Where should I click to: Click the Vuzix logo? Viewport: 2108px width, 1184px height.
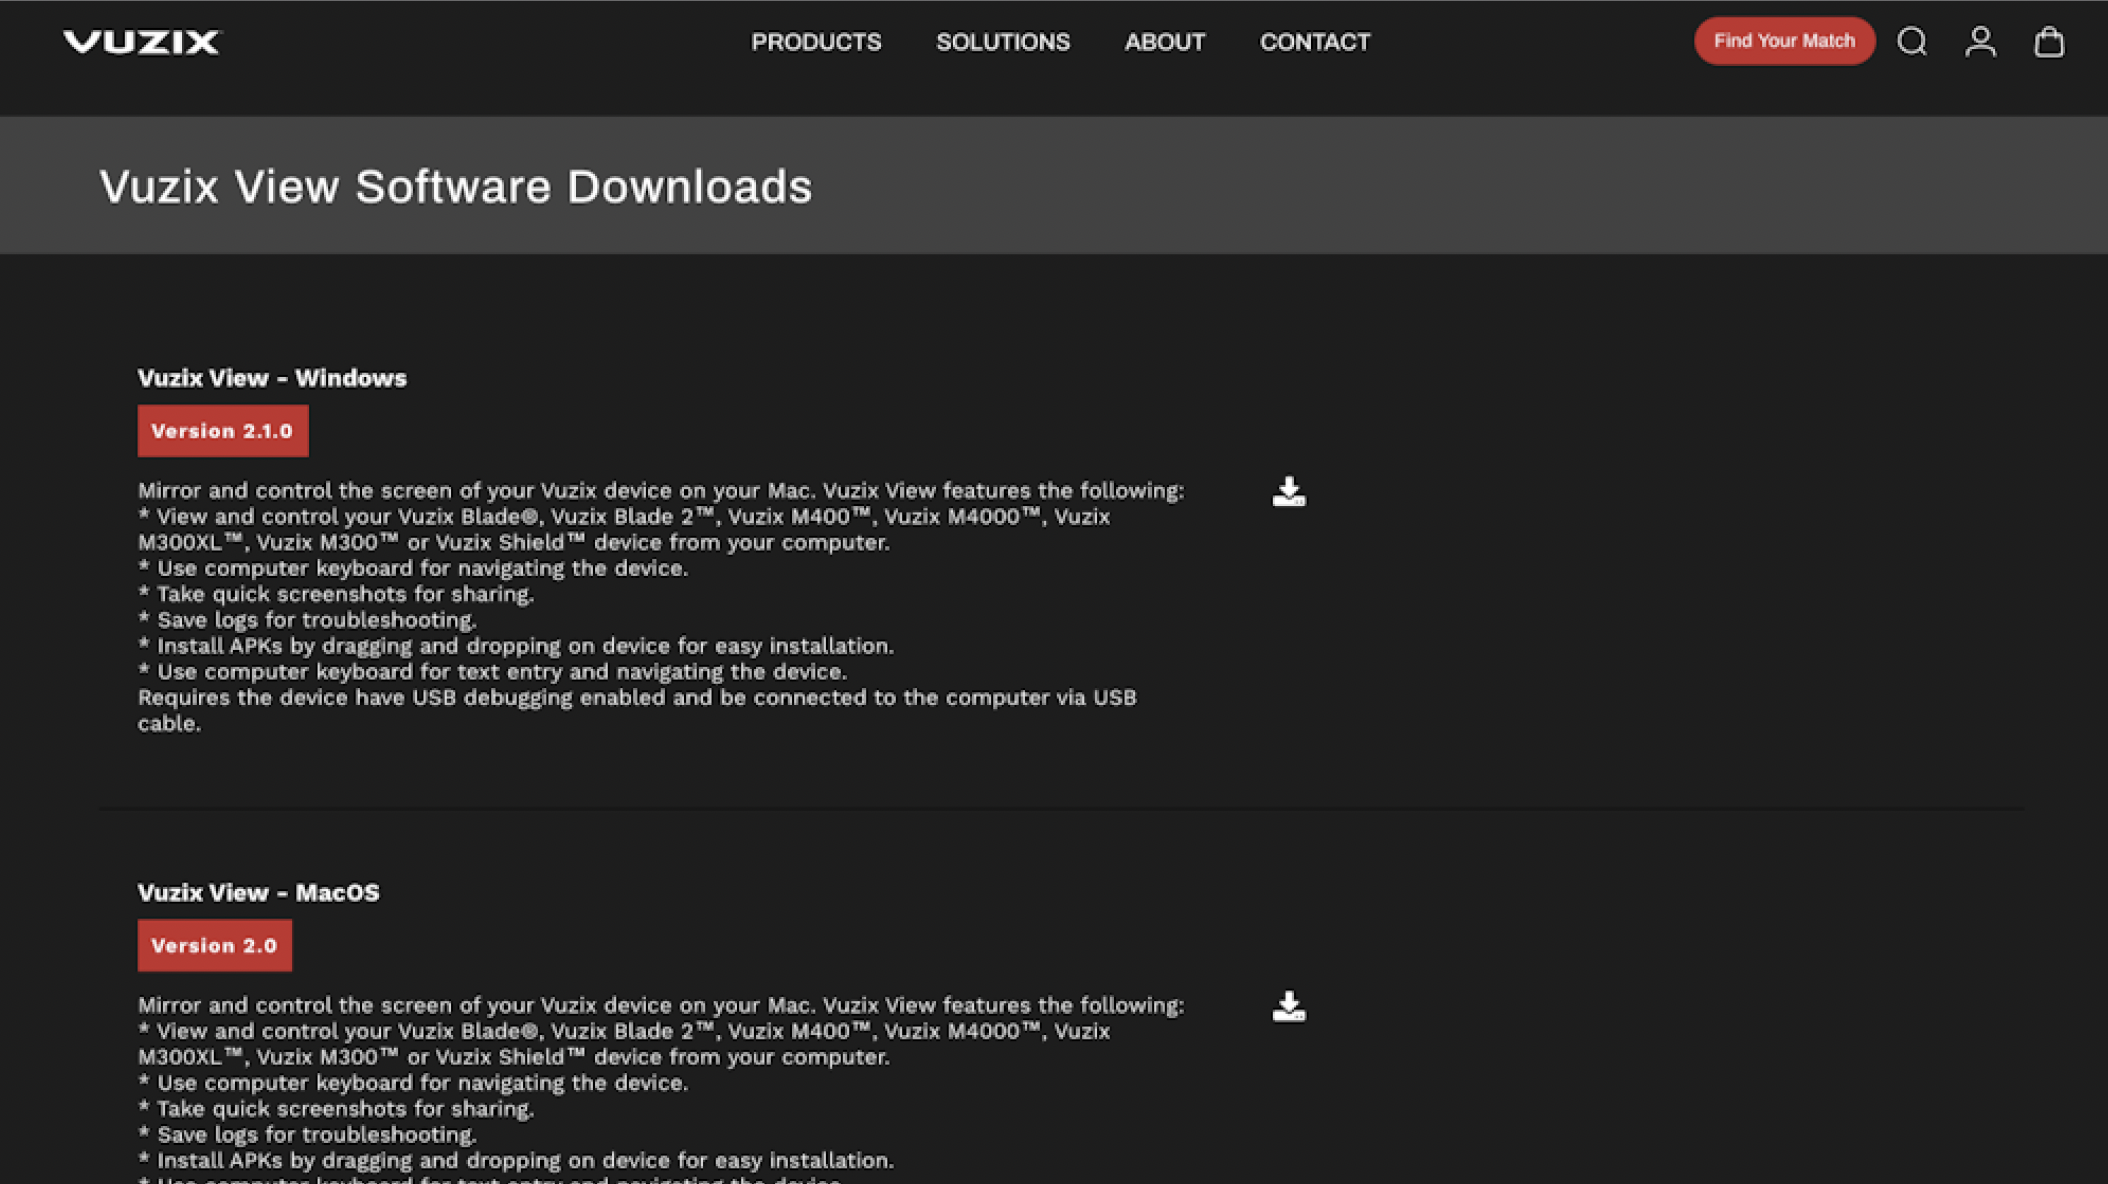click(141, 42)
